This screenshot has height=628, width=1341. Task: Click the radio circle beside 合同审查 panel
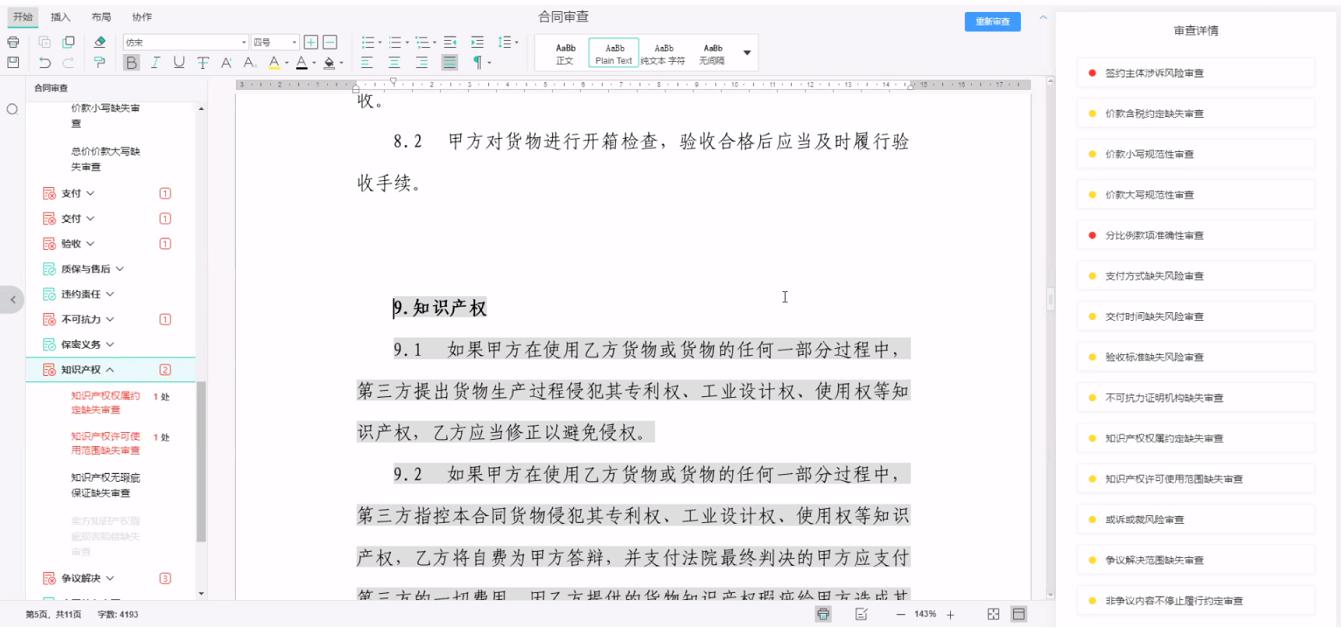pos(12,109)
